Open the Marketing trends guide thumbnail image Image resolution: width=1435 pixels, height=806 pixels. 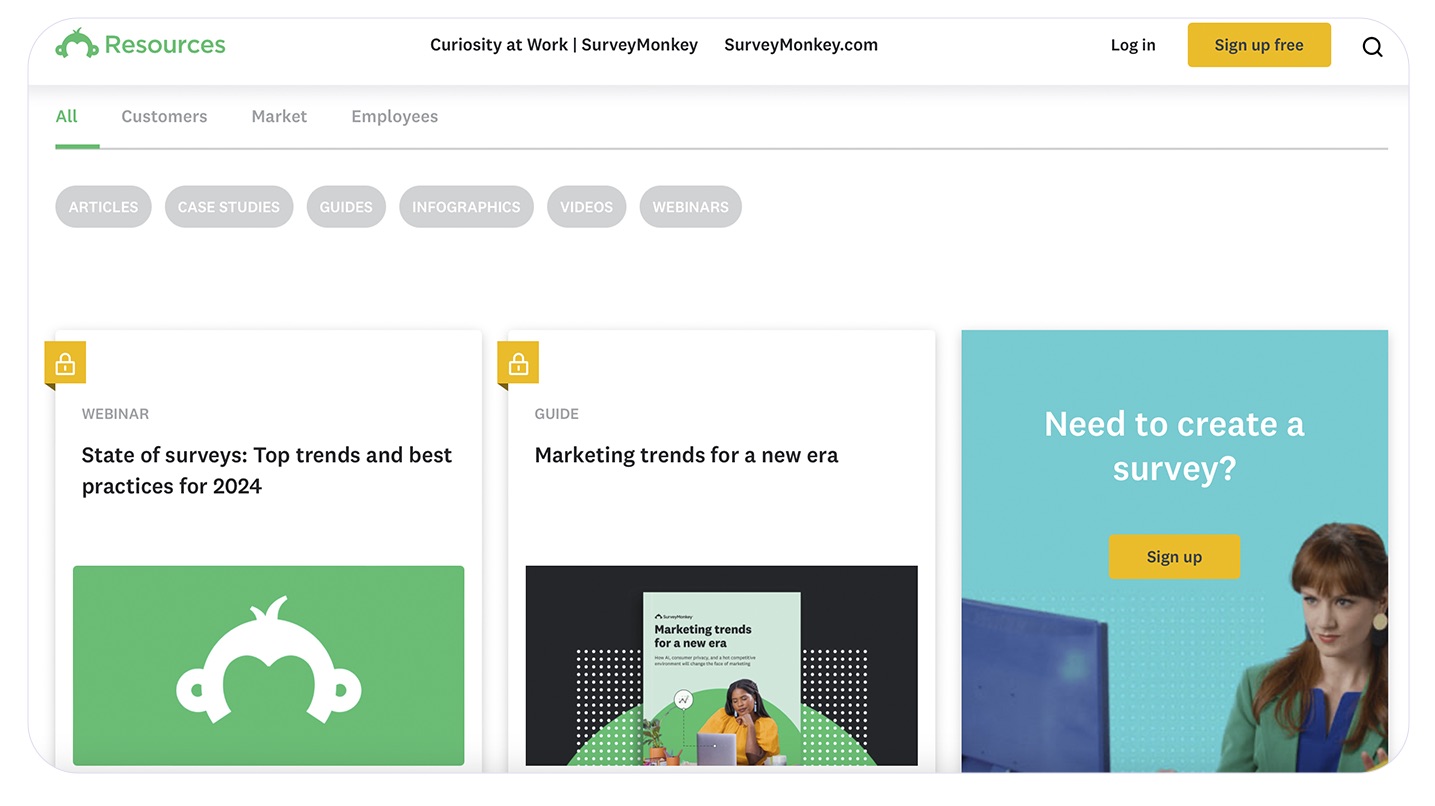coord(721,665)
